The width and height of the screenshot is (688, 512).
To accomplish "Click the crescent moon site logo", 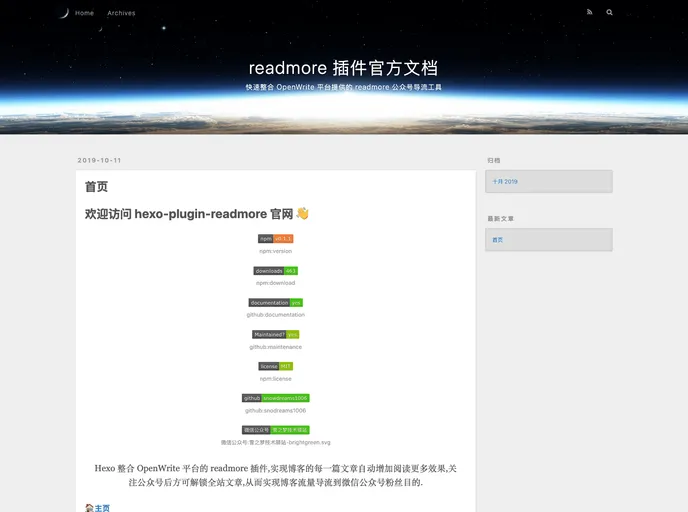I will 64,13.
